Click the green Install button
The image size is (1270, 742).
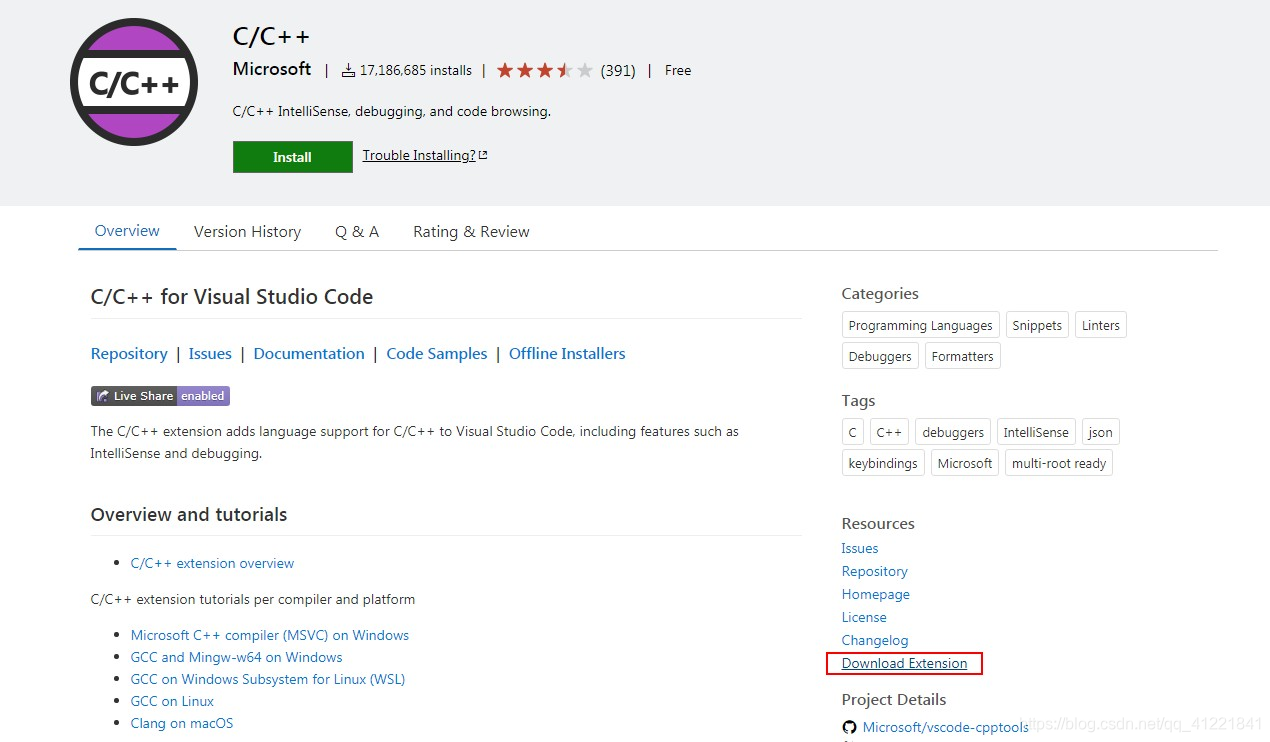(293, 157)
